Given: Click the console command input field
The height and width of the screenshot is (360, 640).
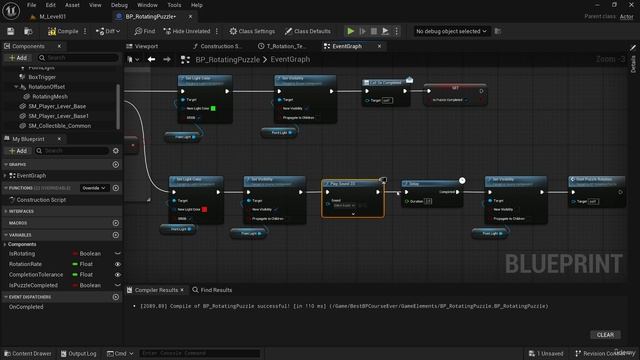Looking at the screenshot, I should (x=200, y=353).
